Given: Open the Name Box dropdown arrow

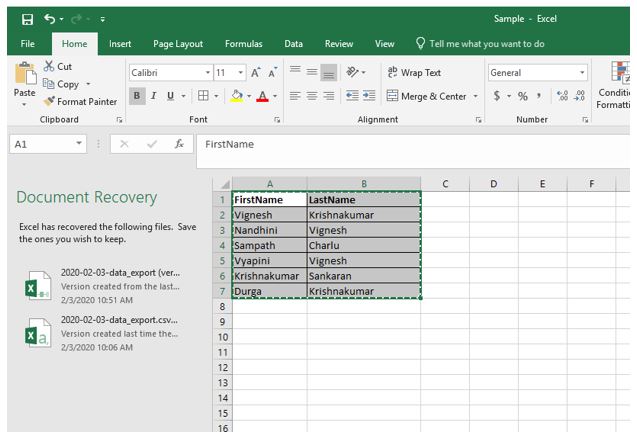Looking at the screenshot, I should [80, 144].
